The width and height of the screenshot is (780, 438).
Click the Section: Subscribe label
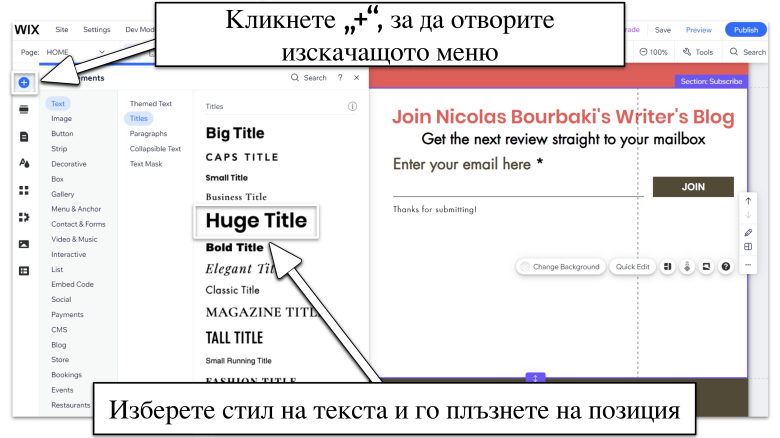pos(711,82)
